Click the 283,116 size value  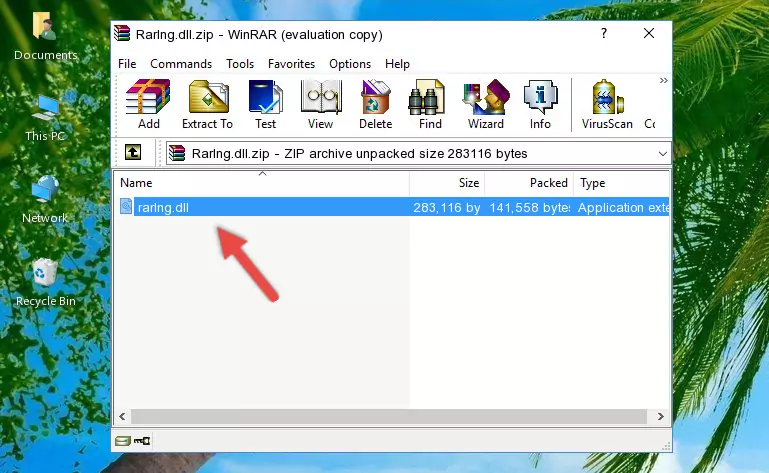pos(446,208)
